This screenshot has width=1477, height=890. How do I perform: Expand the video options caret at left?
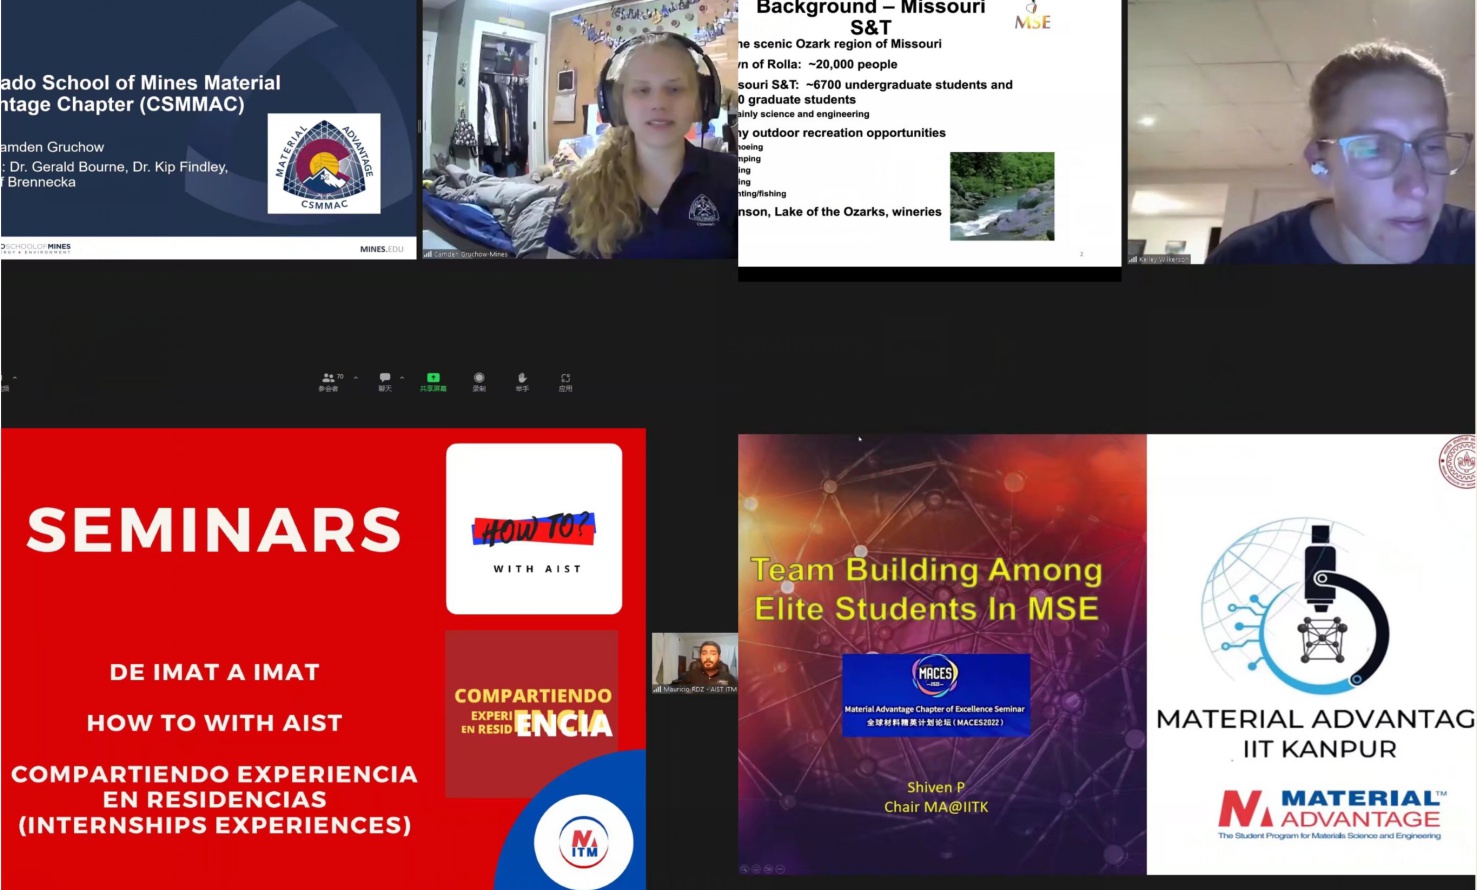14,378
